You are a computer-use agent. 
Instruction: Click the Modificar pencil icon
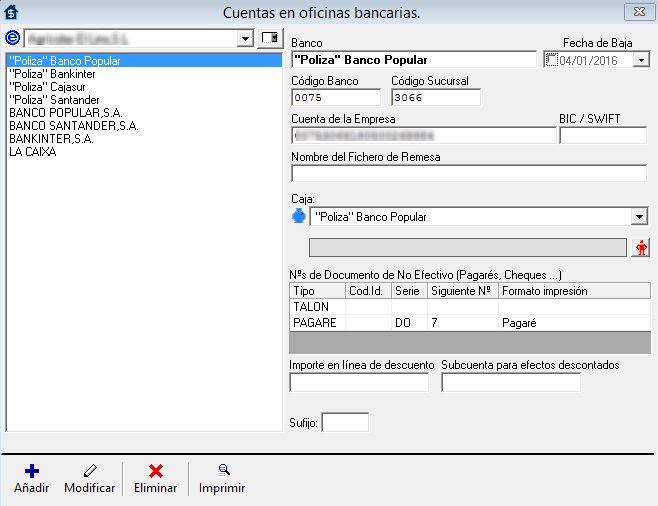pos(90,470)
